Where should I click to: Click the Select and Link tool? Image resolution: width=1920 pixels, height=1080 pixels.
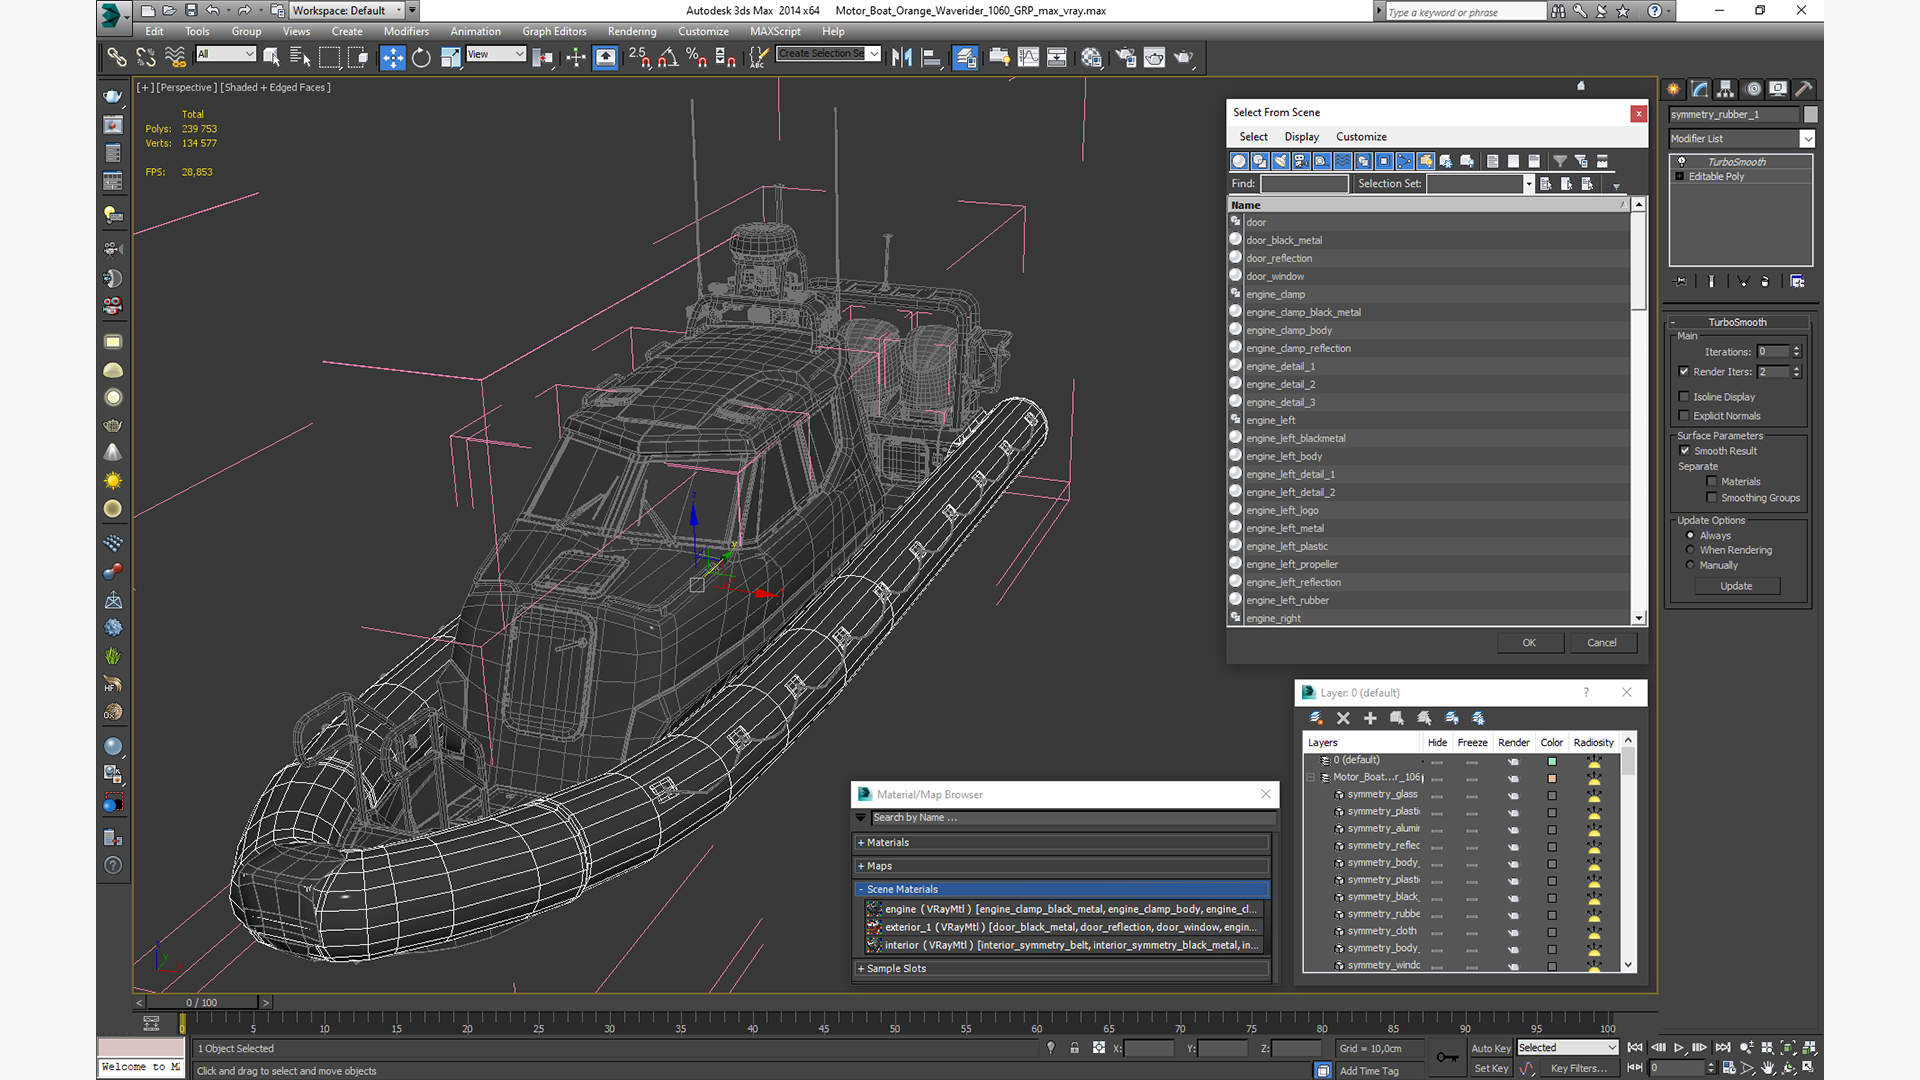click(117, 57)
